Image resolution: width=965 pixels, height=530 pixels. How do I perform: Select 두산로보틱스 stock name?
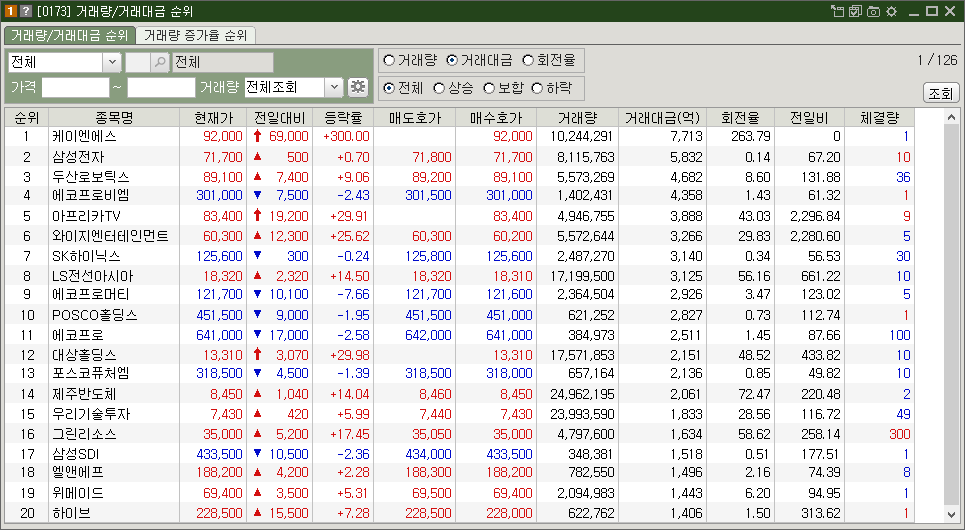[x=91, y=177]
